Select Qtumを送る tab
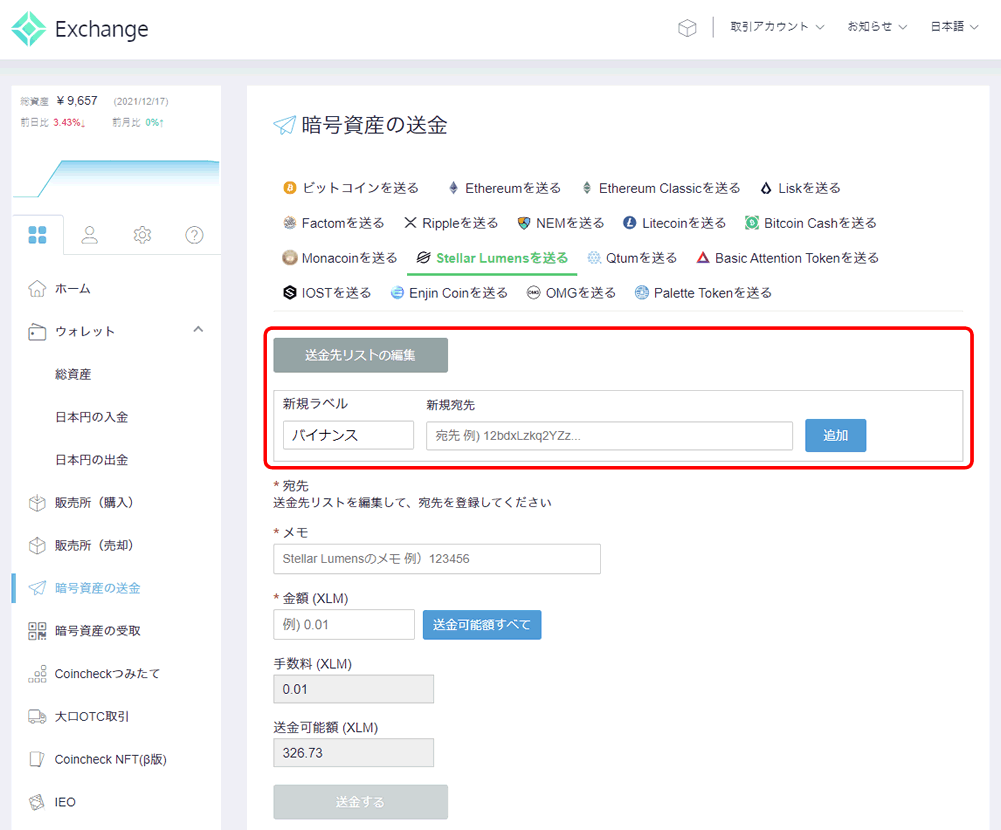Screen dimensions: 1001x830 click(632, 258)
